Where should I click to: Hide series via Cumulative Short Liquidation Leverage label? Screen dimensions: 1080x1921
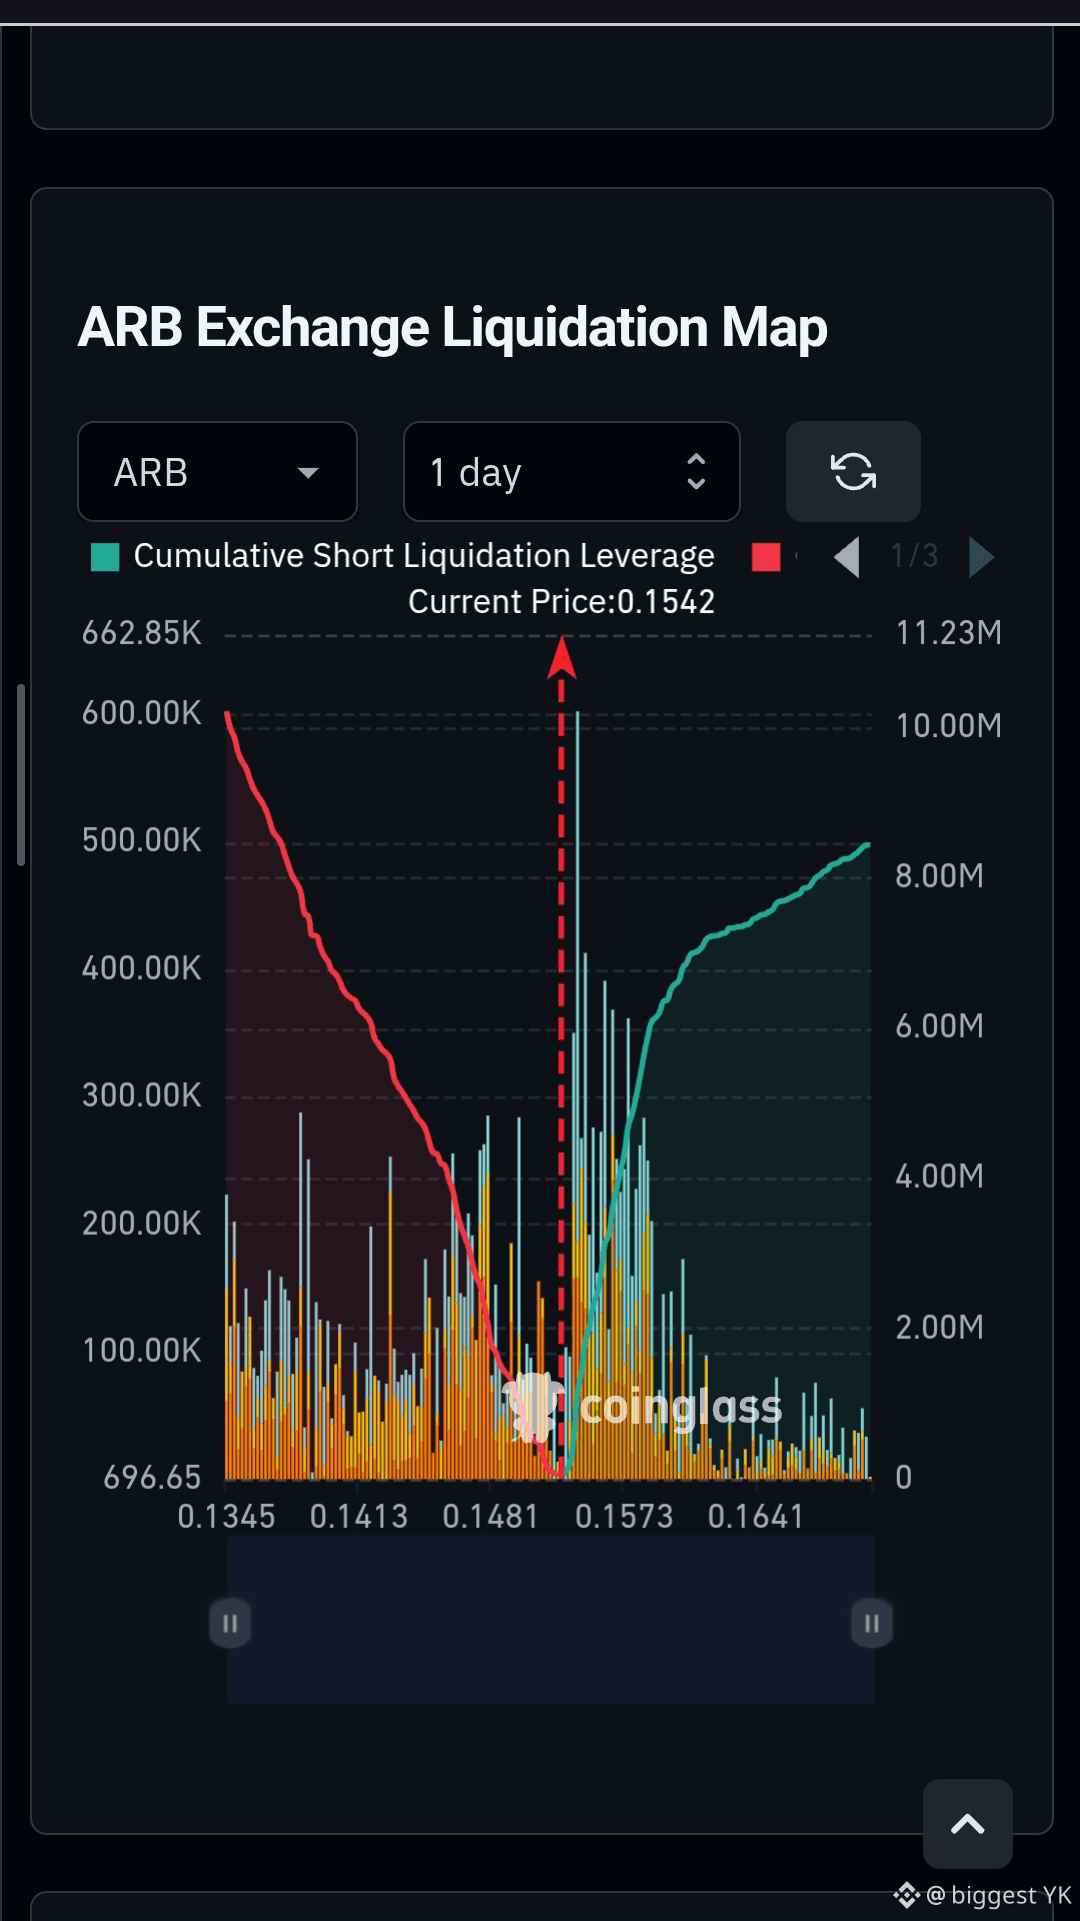[x=424, y=556]
